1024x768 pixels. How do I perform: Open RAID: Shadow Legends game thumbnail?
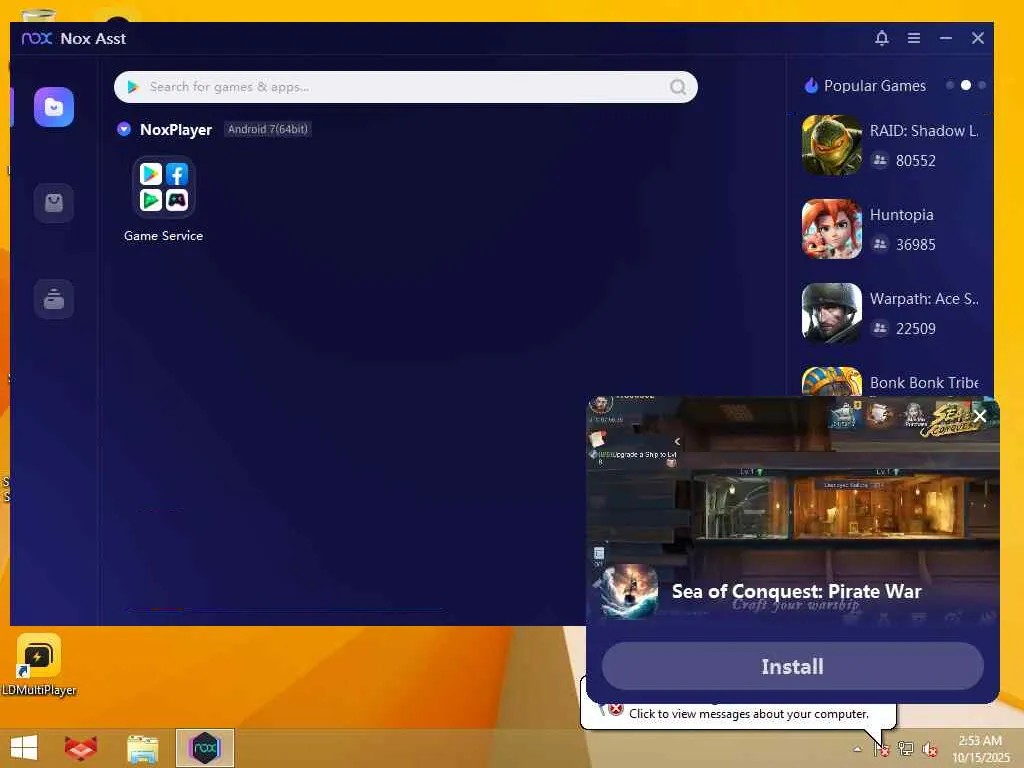[x=831, y=145]
